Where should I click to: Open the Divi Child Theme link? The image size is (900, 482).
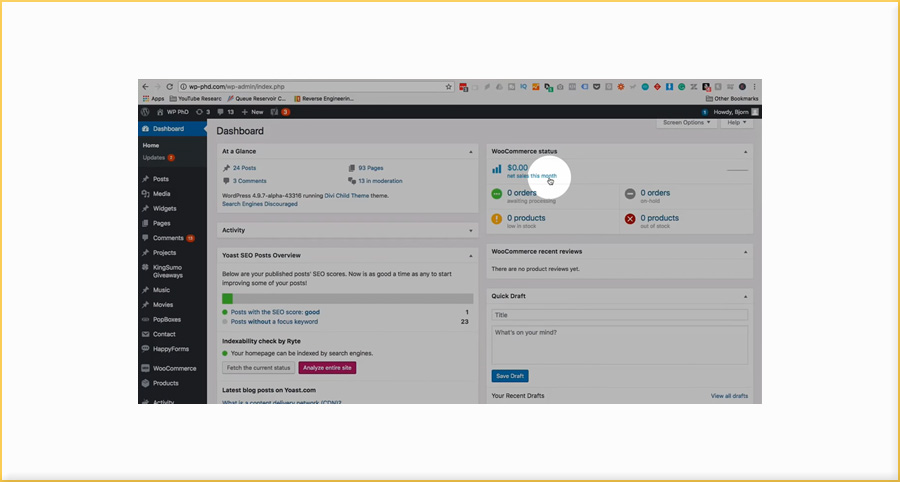pyautogui.click(x=349, y=196)
